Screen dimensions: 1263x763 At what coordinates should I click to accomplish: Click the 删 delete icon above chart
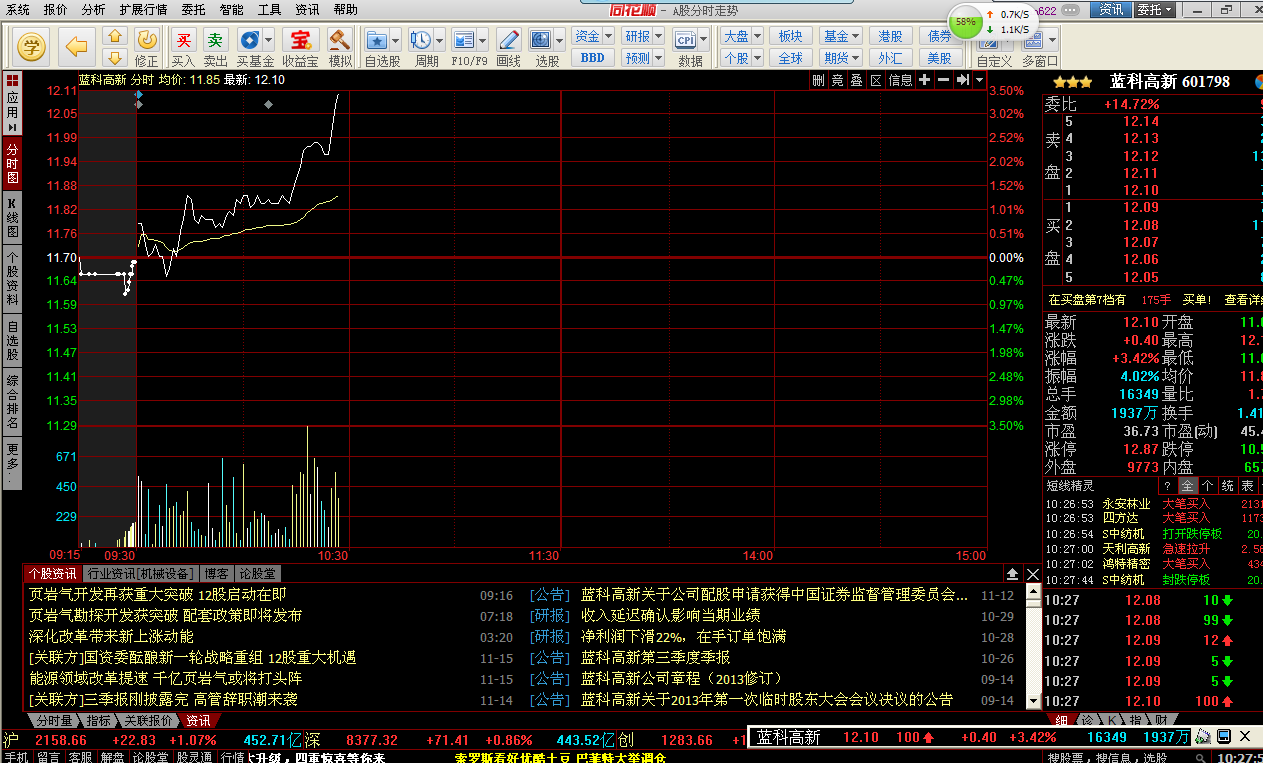(819, 80)
